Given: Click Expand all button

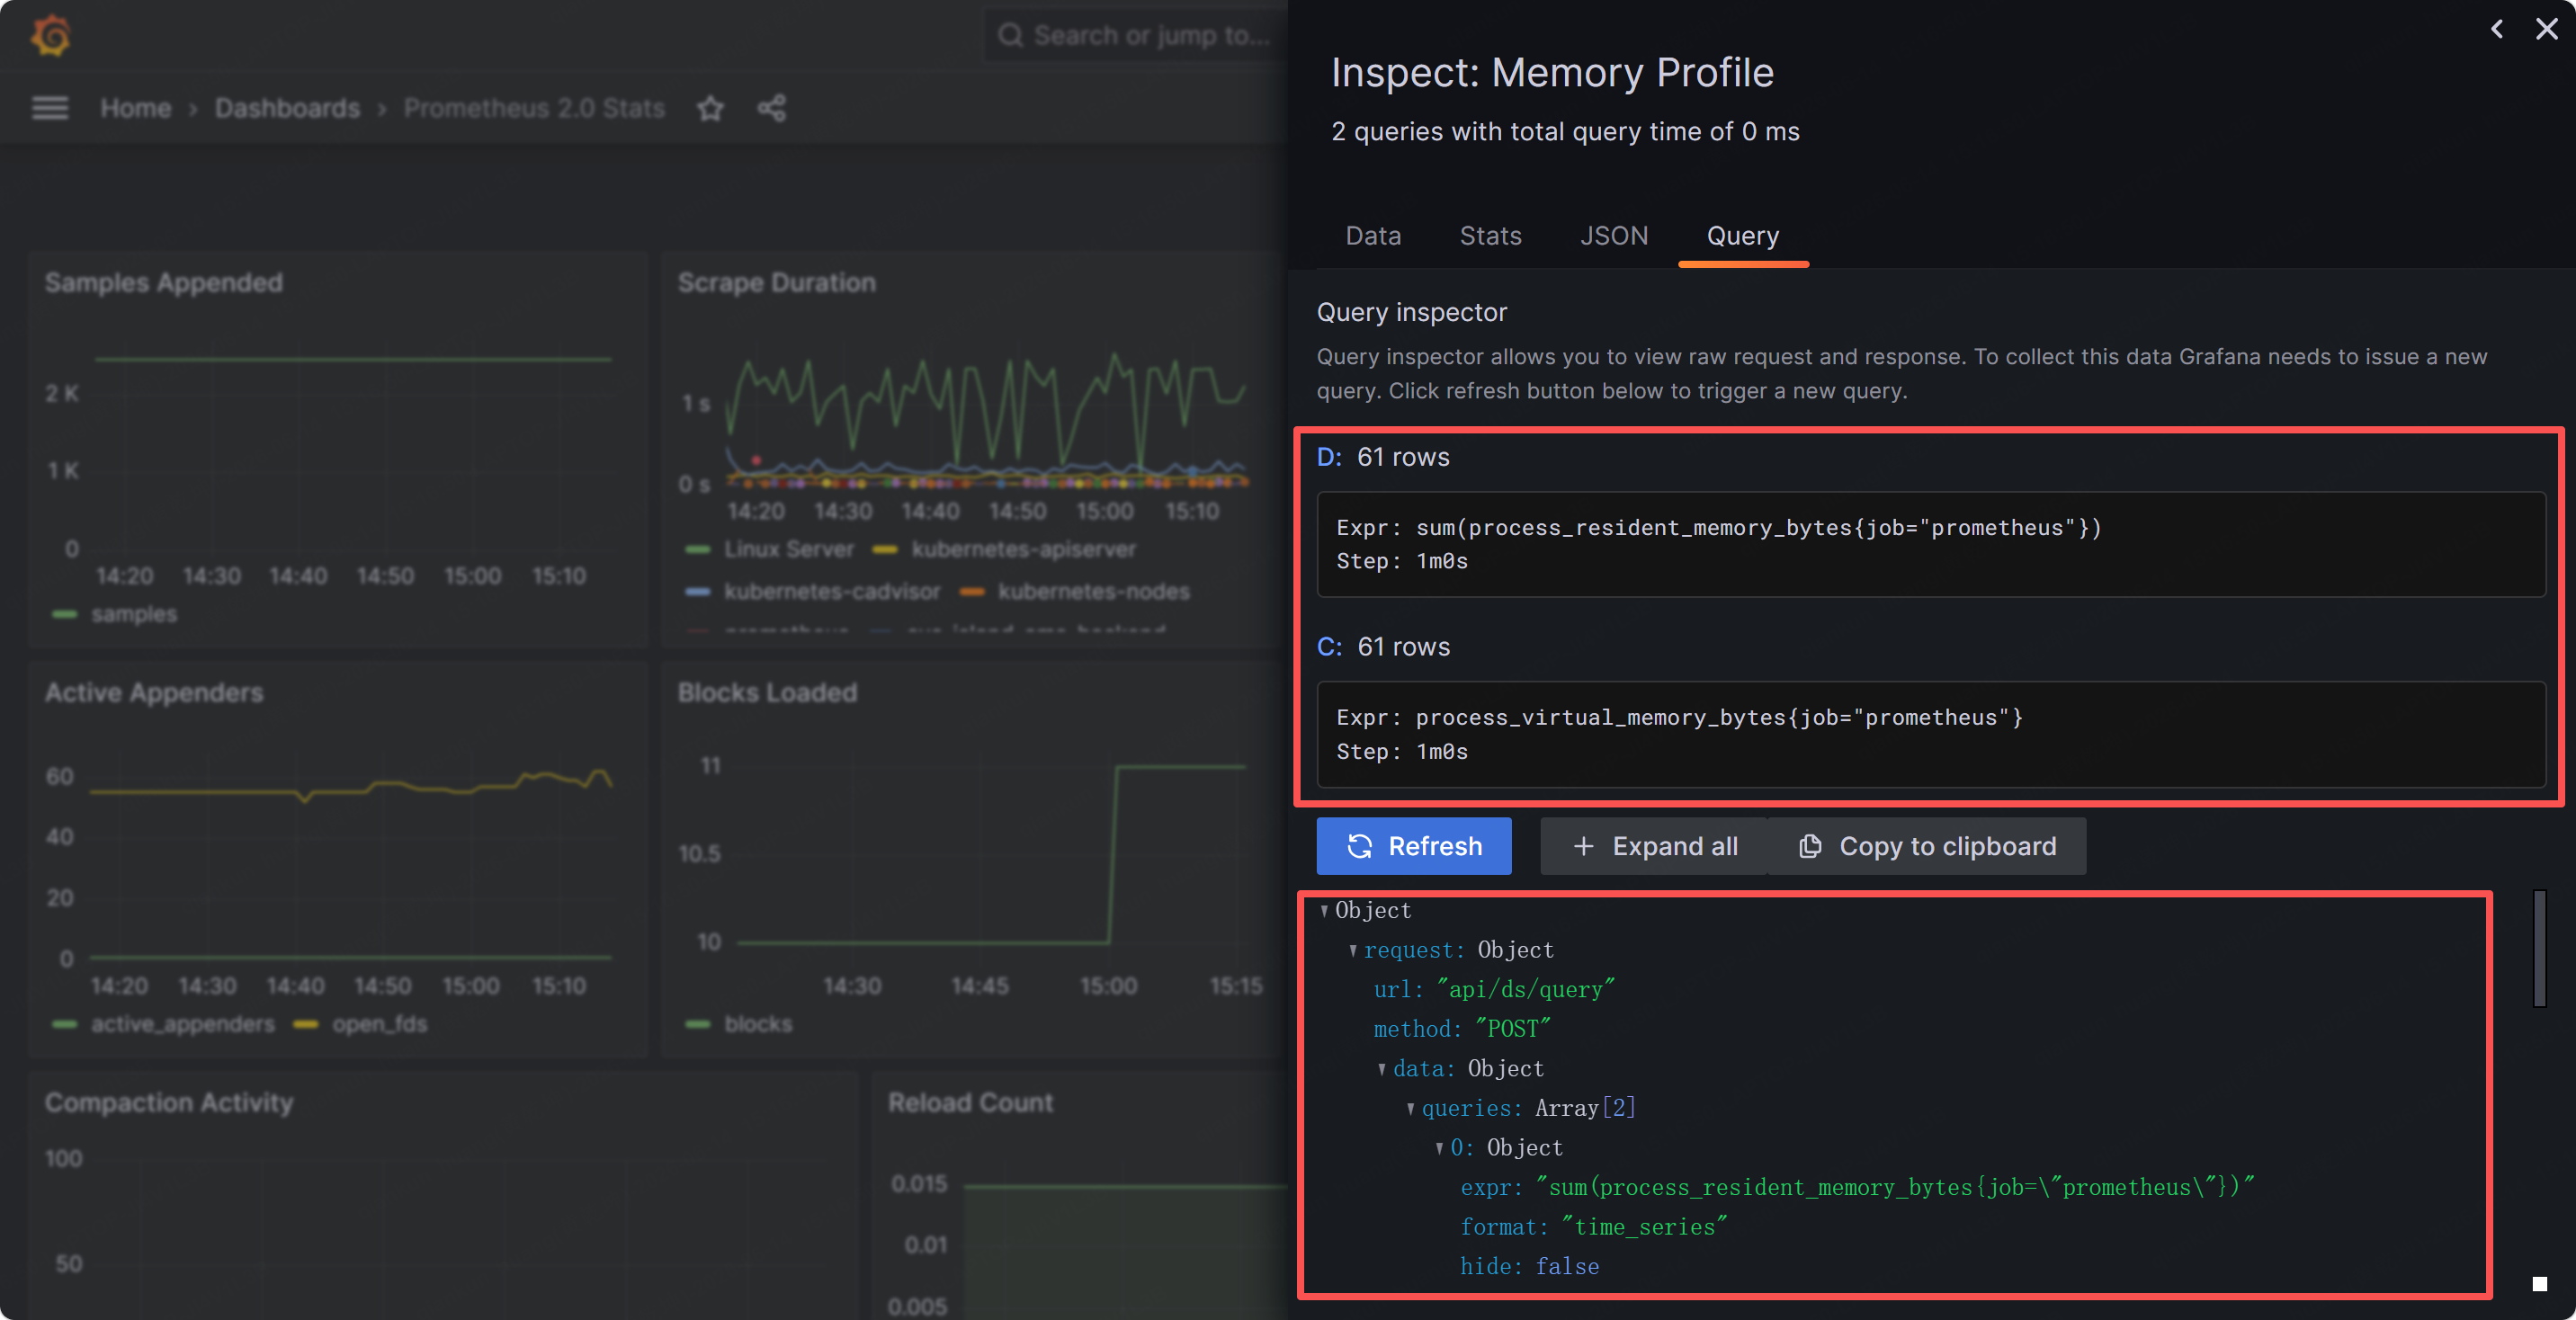Looking at the screenshot, I should pyautogui.click(x=1655, y=846).
